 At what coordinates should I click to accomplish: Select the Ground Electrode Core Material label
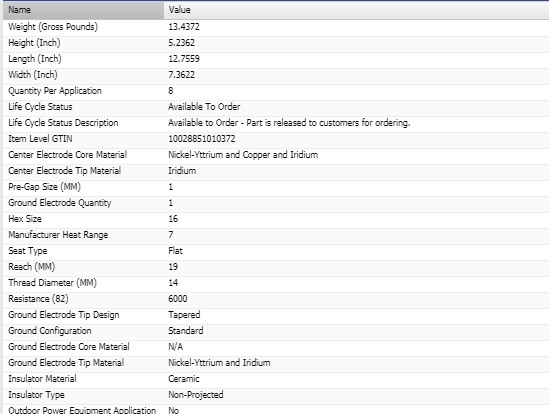pyautogui.click(x=69, y=347)
